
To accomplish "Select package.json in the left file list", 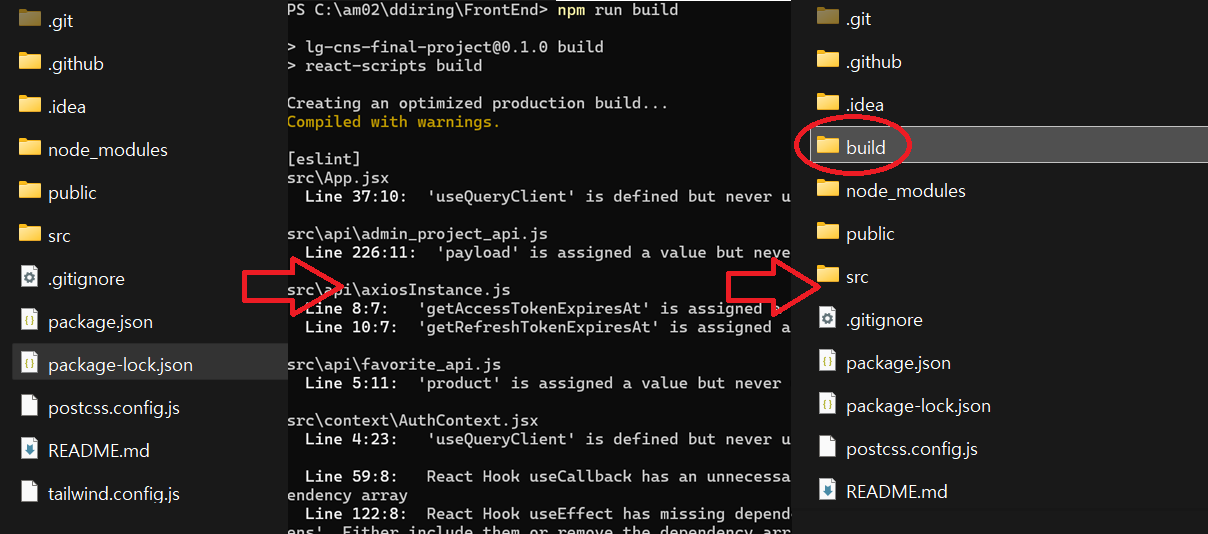I will pos(100,322).
